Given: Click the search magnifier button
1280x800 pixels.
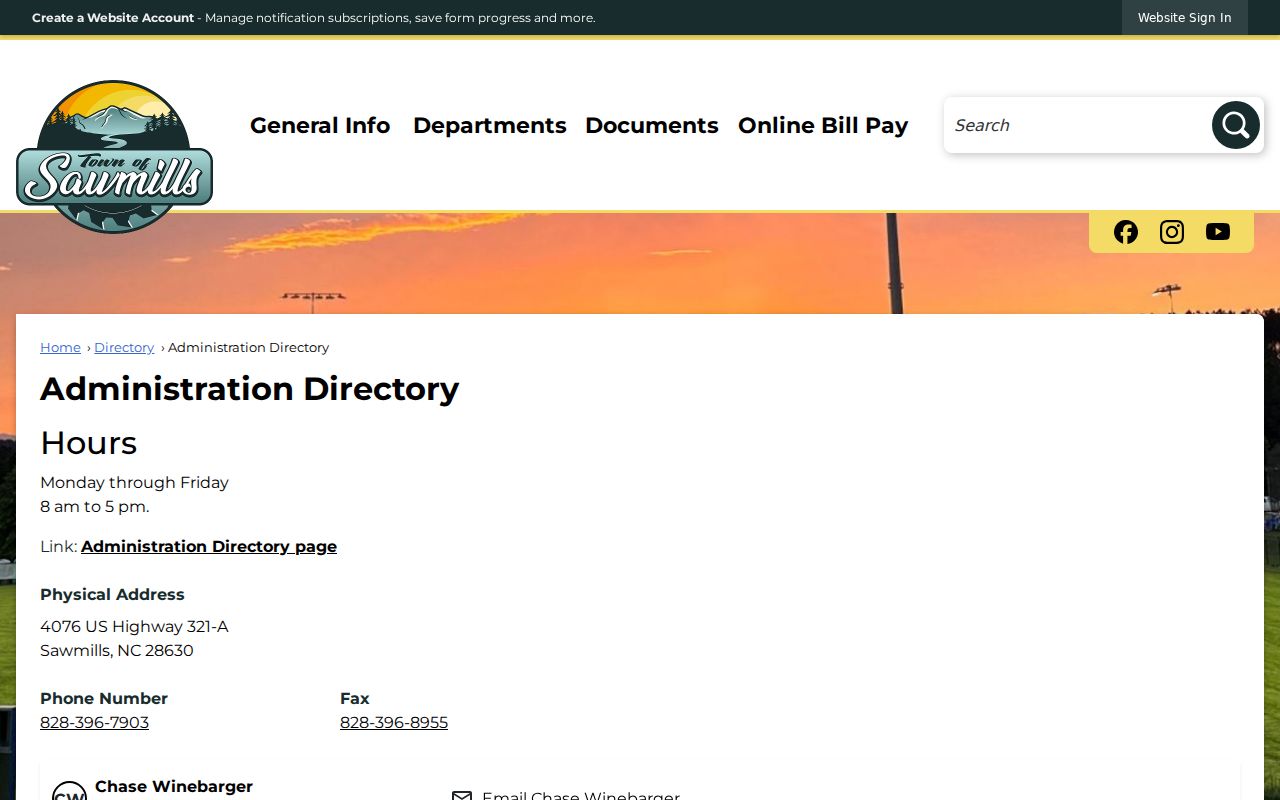Looking at the screenshot, I should 1235,125.
